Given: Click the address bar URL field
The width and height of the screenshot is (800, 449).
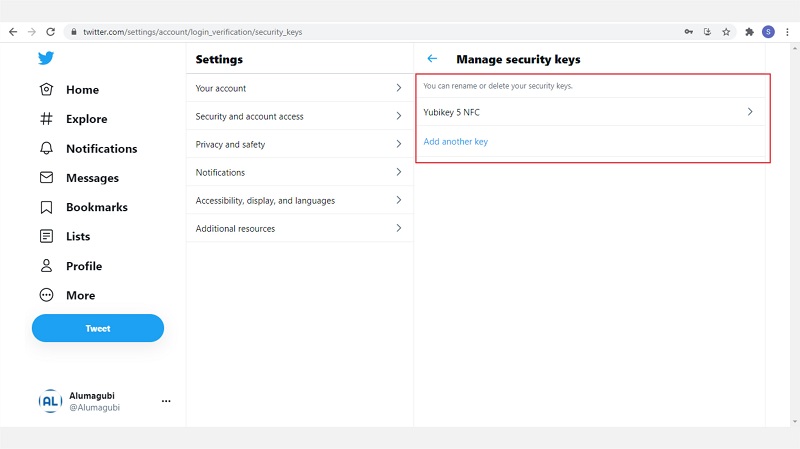Looking at the screenshot, I should click(372, 32).
